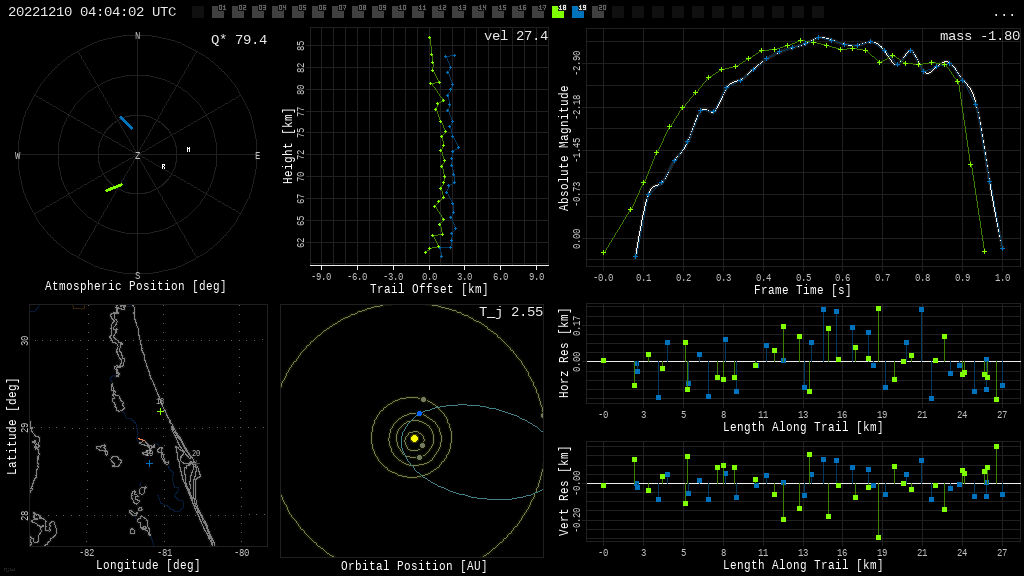Select the station 10 box
Image resolution: width=1024 pixels, height=576 pixels.
(x=398, y=12)
